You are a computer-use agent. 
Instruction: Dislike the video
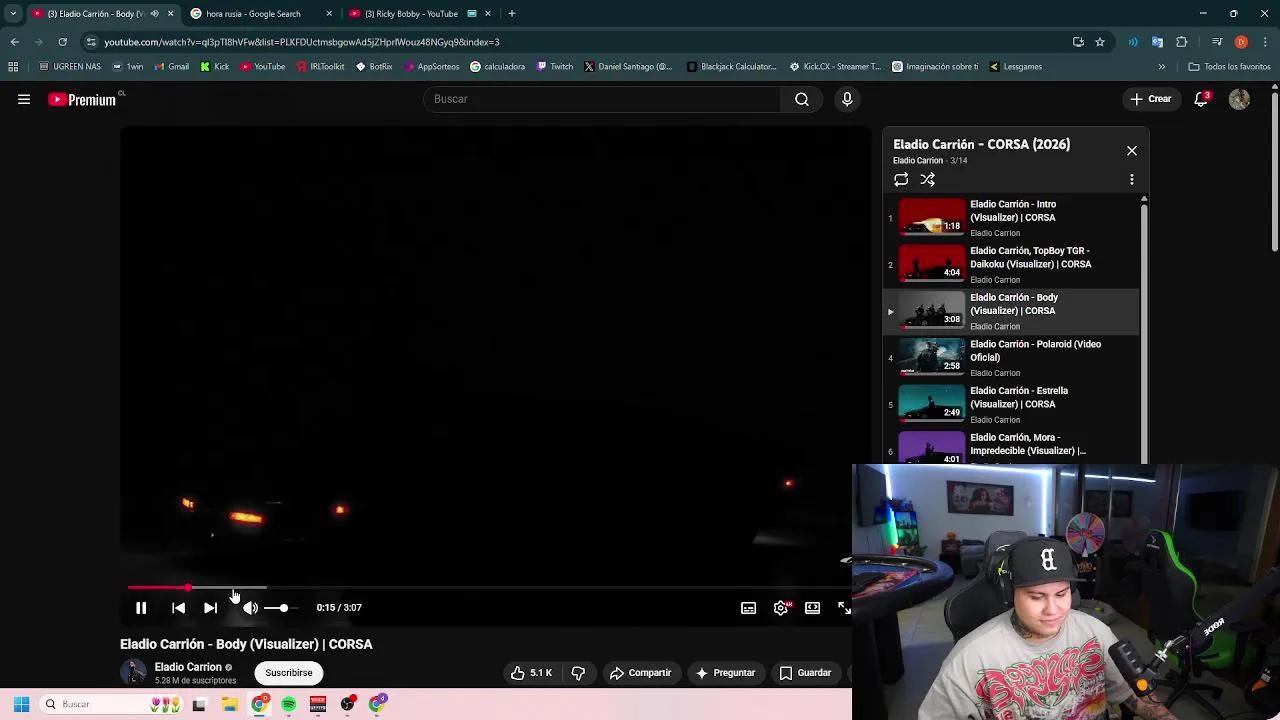[x=578, y=673]
